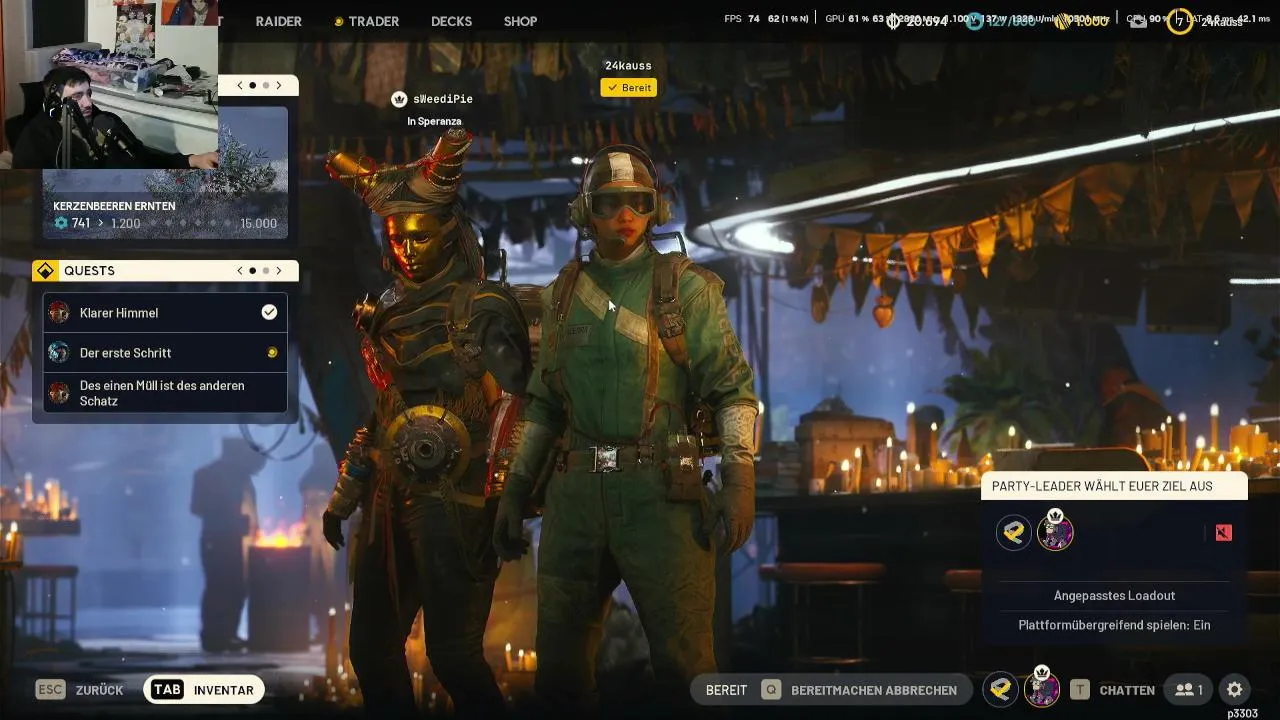Click the crown icon next to sWeediPie
The width and height of the screenshot is (1280, 720).
399,99
